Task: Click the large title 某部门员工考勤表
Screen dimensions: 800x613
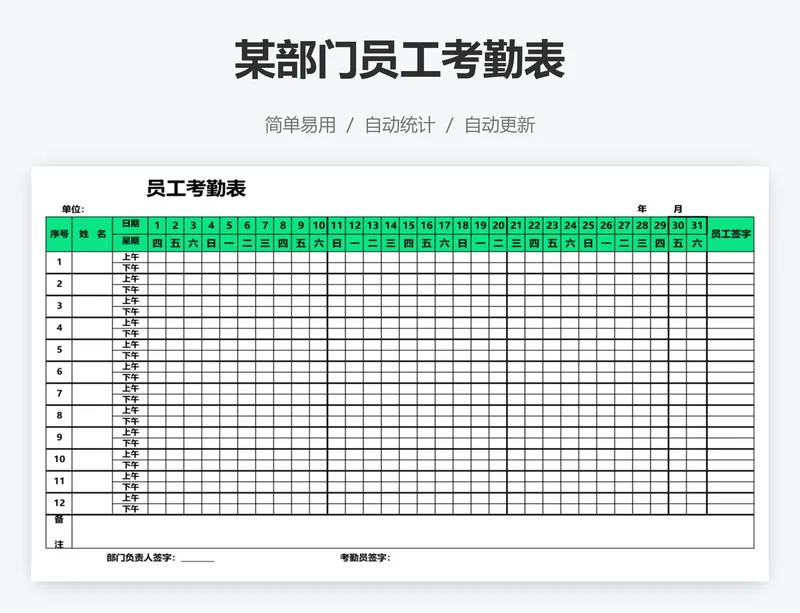Action: click(399, 60)
